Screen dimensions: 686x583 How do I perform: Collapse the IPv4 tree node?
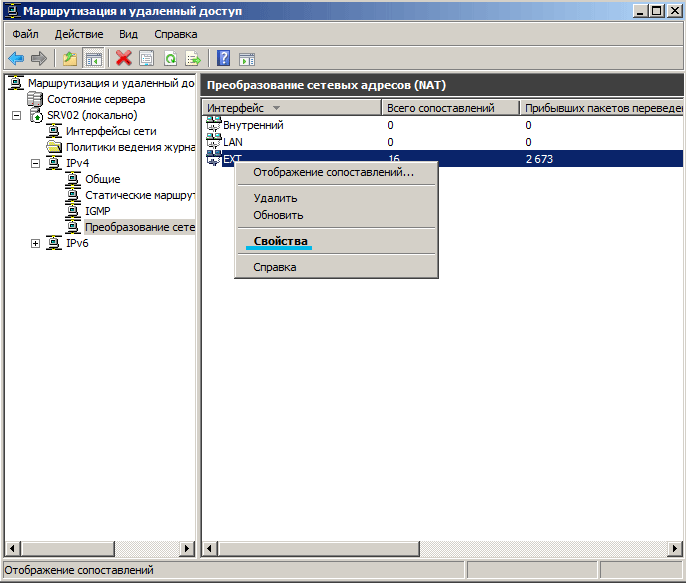tap(36, 163)
